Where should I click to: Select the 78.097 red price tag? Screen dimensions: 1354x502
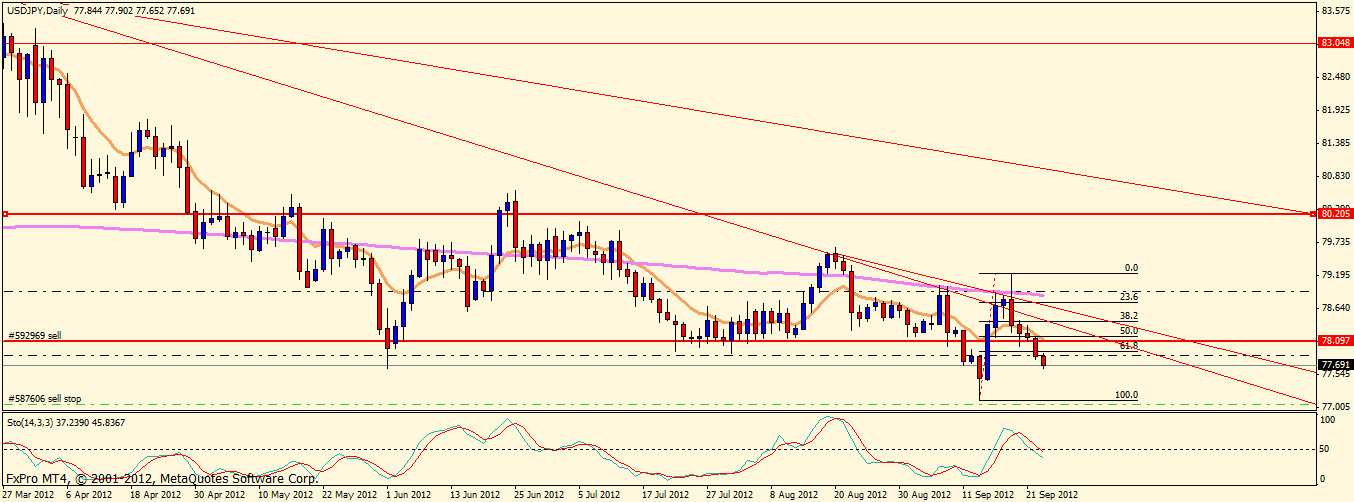click(1335, 340)
